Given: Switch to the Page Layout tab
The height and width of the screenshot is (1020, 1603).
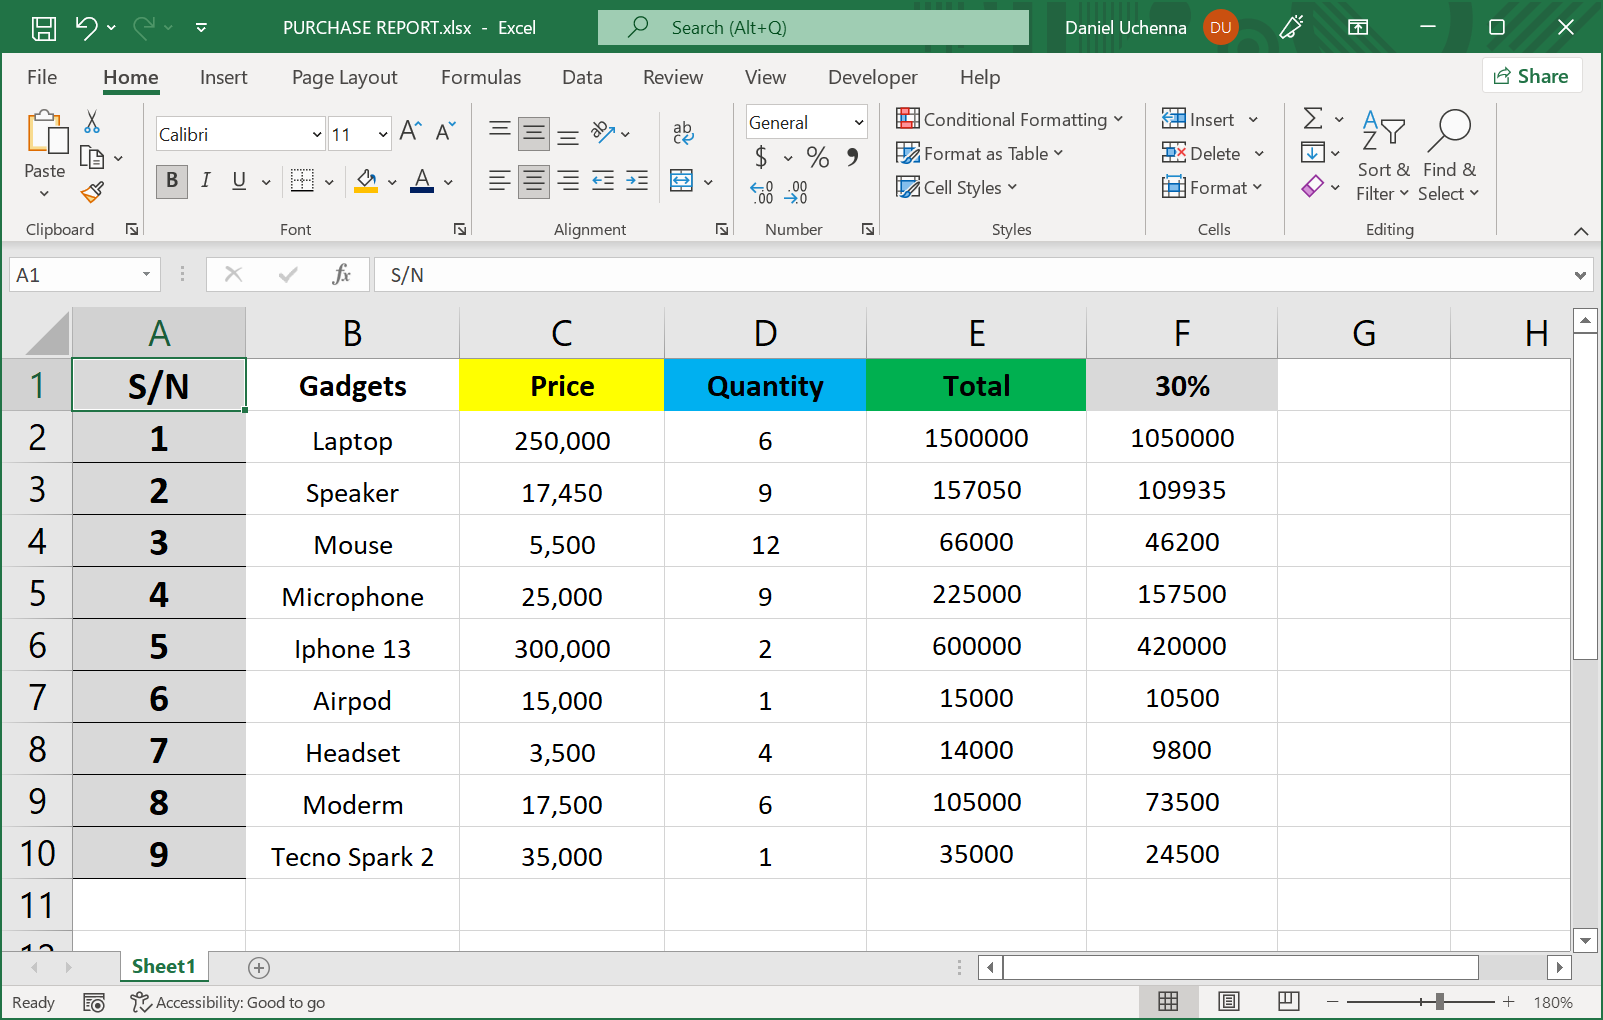Looking at the screenshot, I should (x=344, y=77).
